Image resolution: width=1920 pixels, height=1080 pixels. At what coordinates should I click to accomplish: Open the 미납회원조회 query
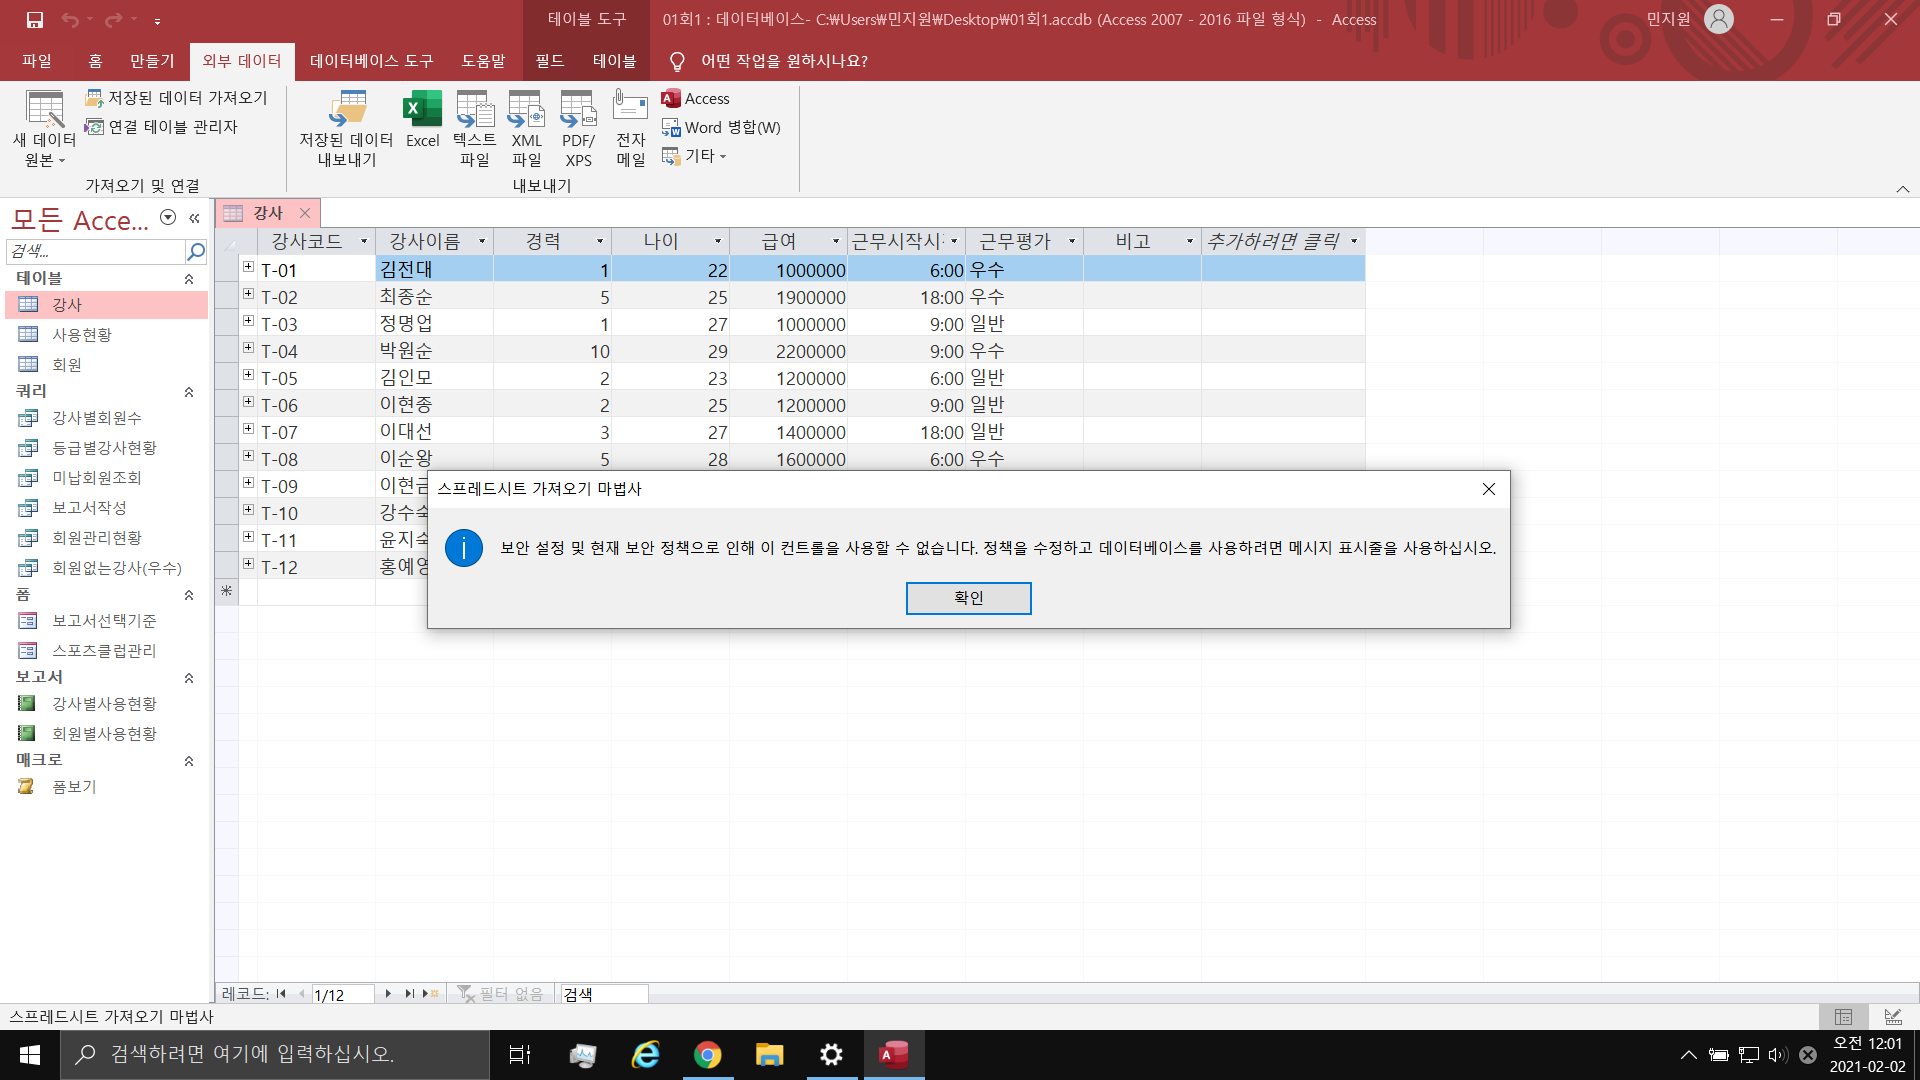click(x=97, y=478)
